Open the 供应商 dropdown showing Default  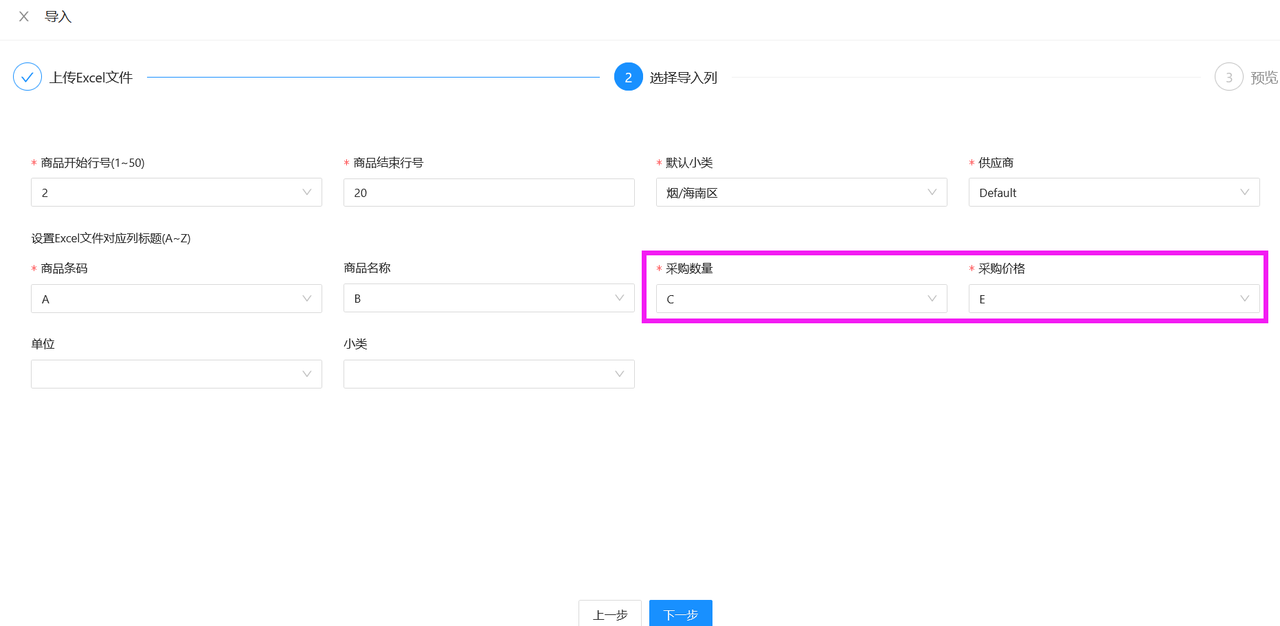tap(1114, 192)
